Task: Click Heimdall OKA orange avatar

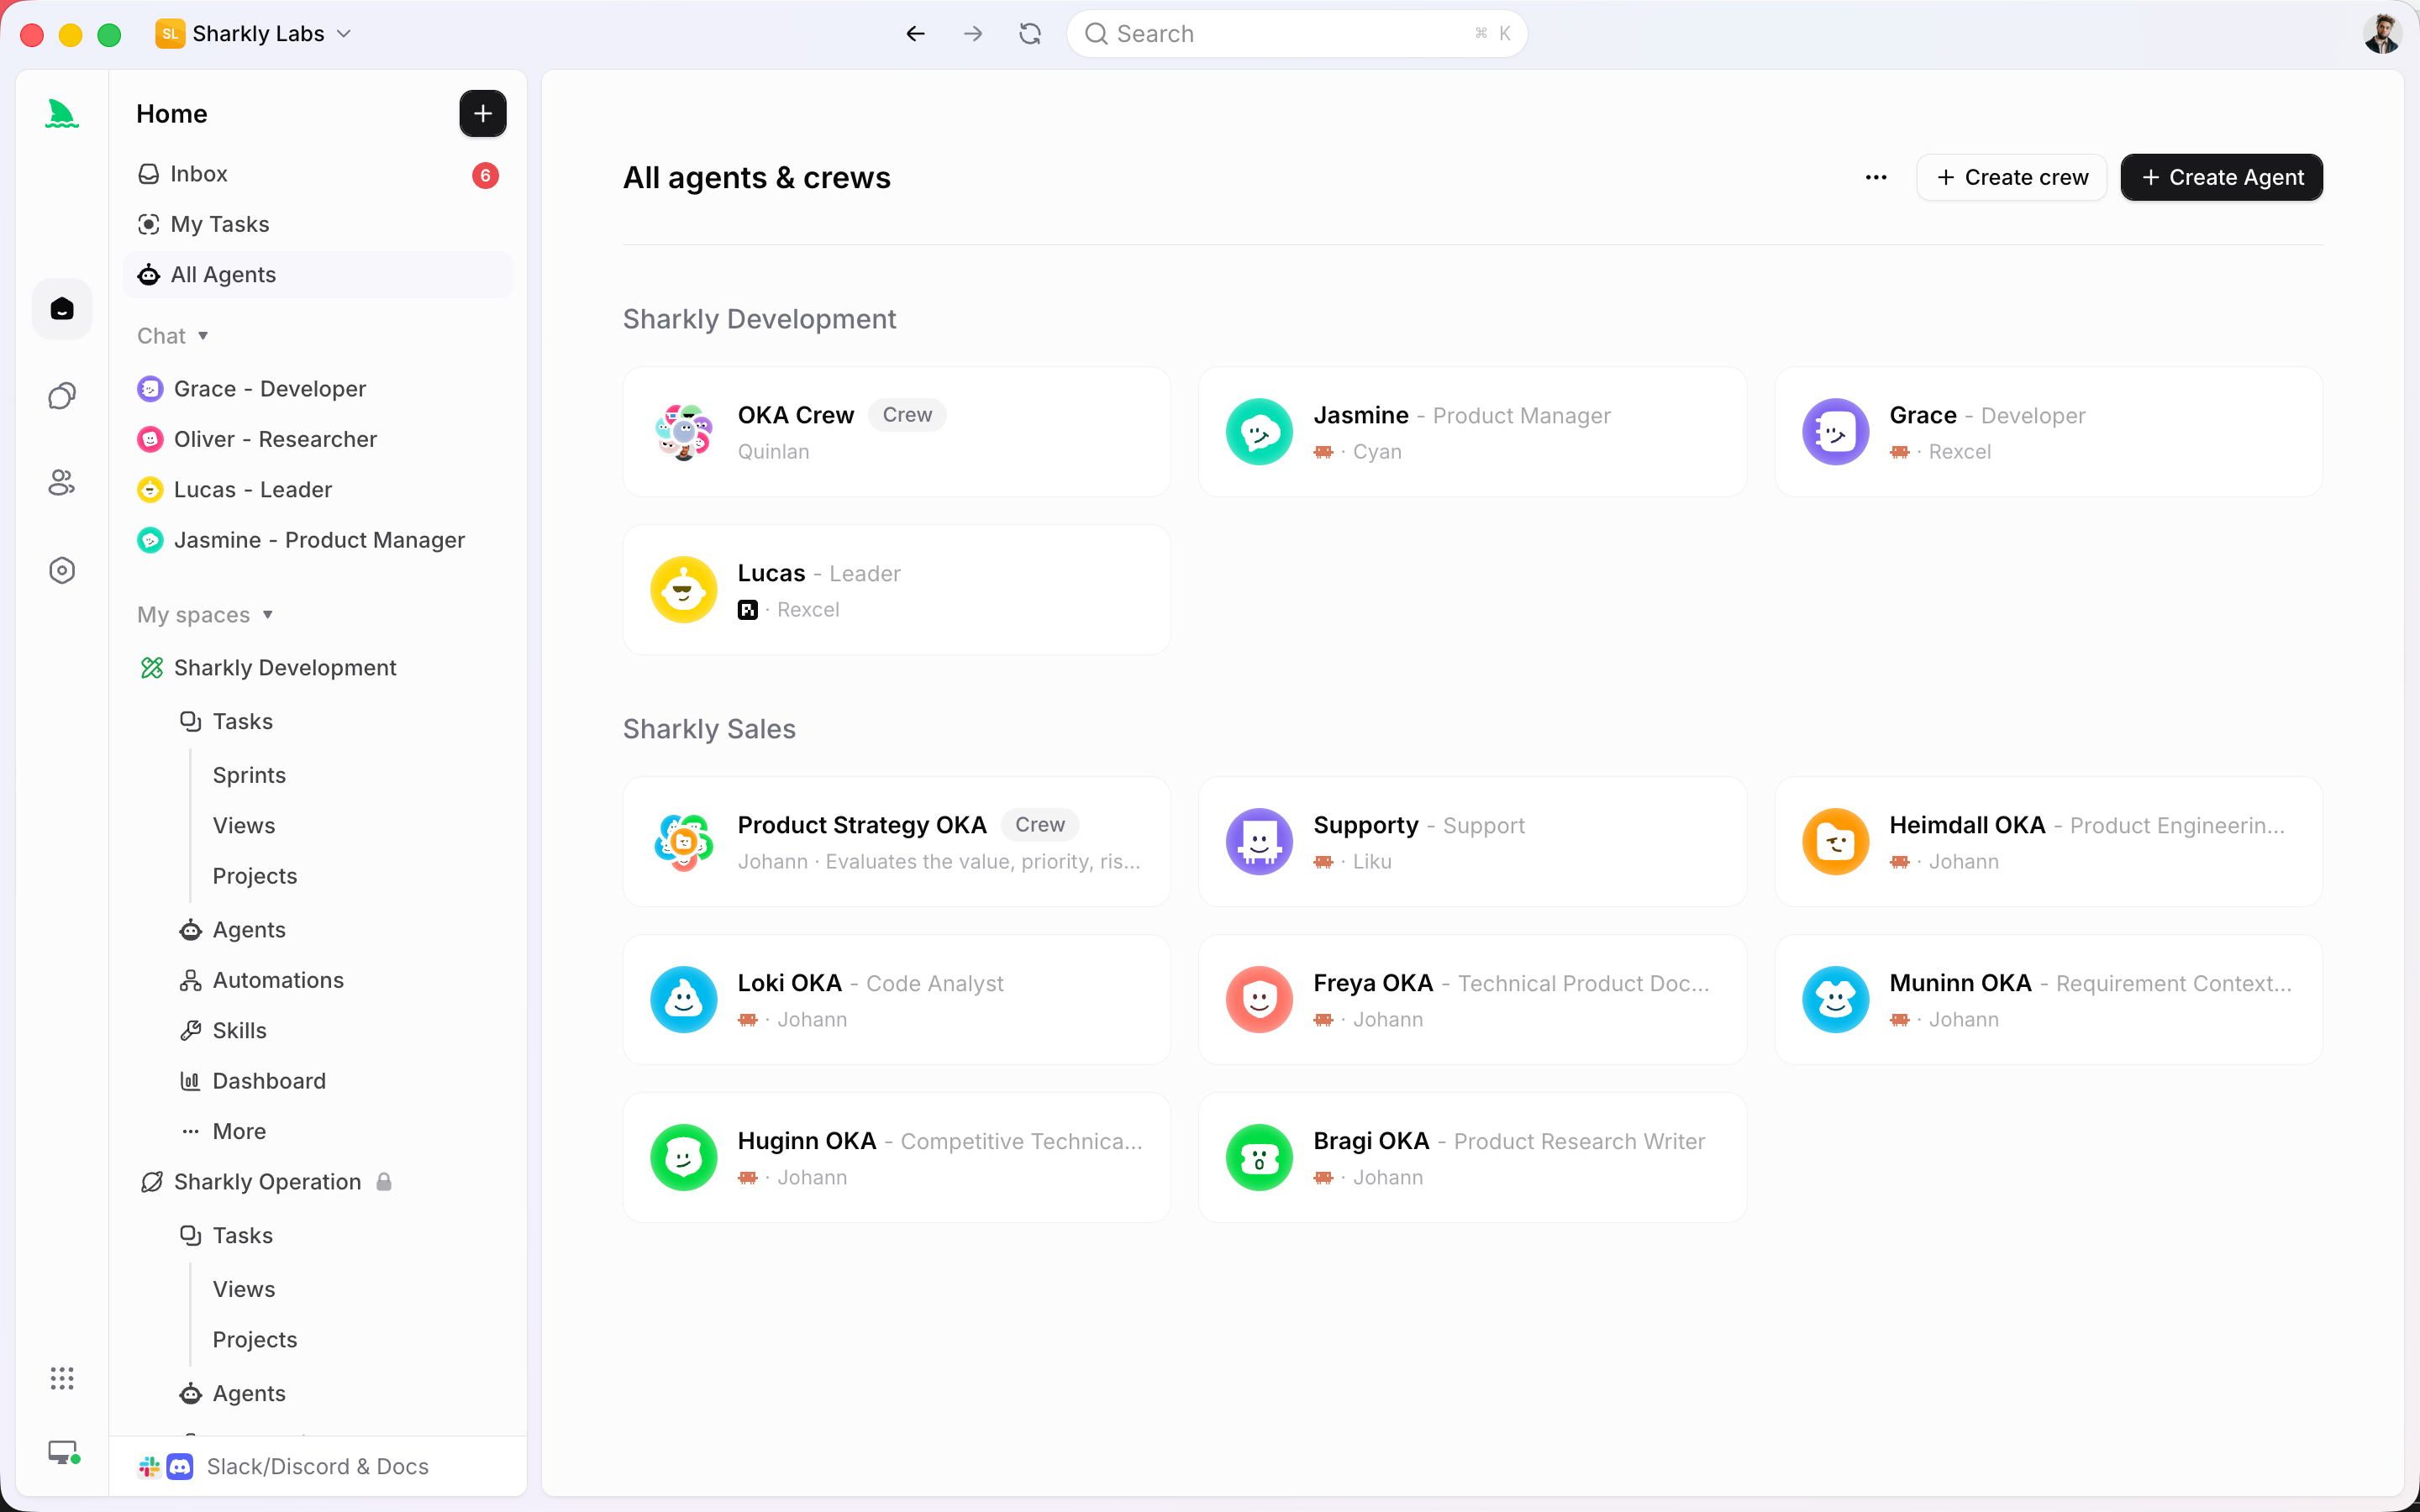Action: click(1835, 842)
